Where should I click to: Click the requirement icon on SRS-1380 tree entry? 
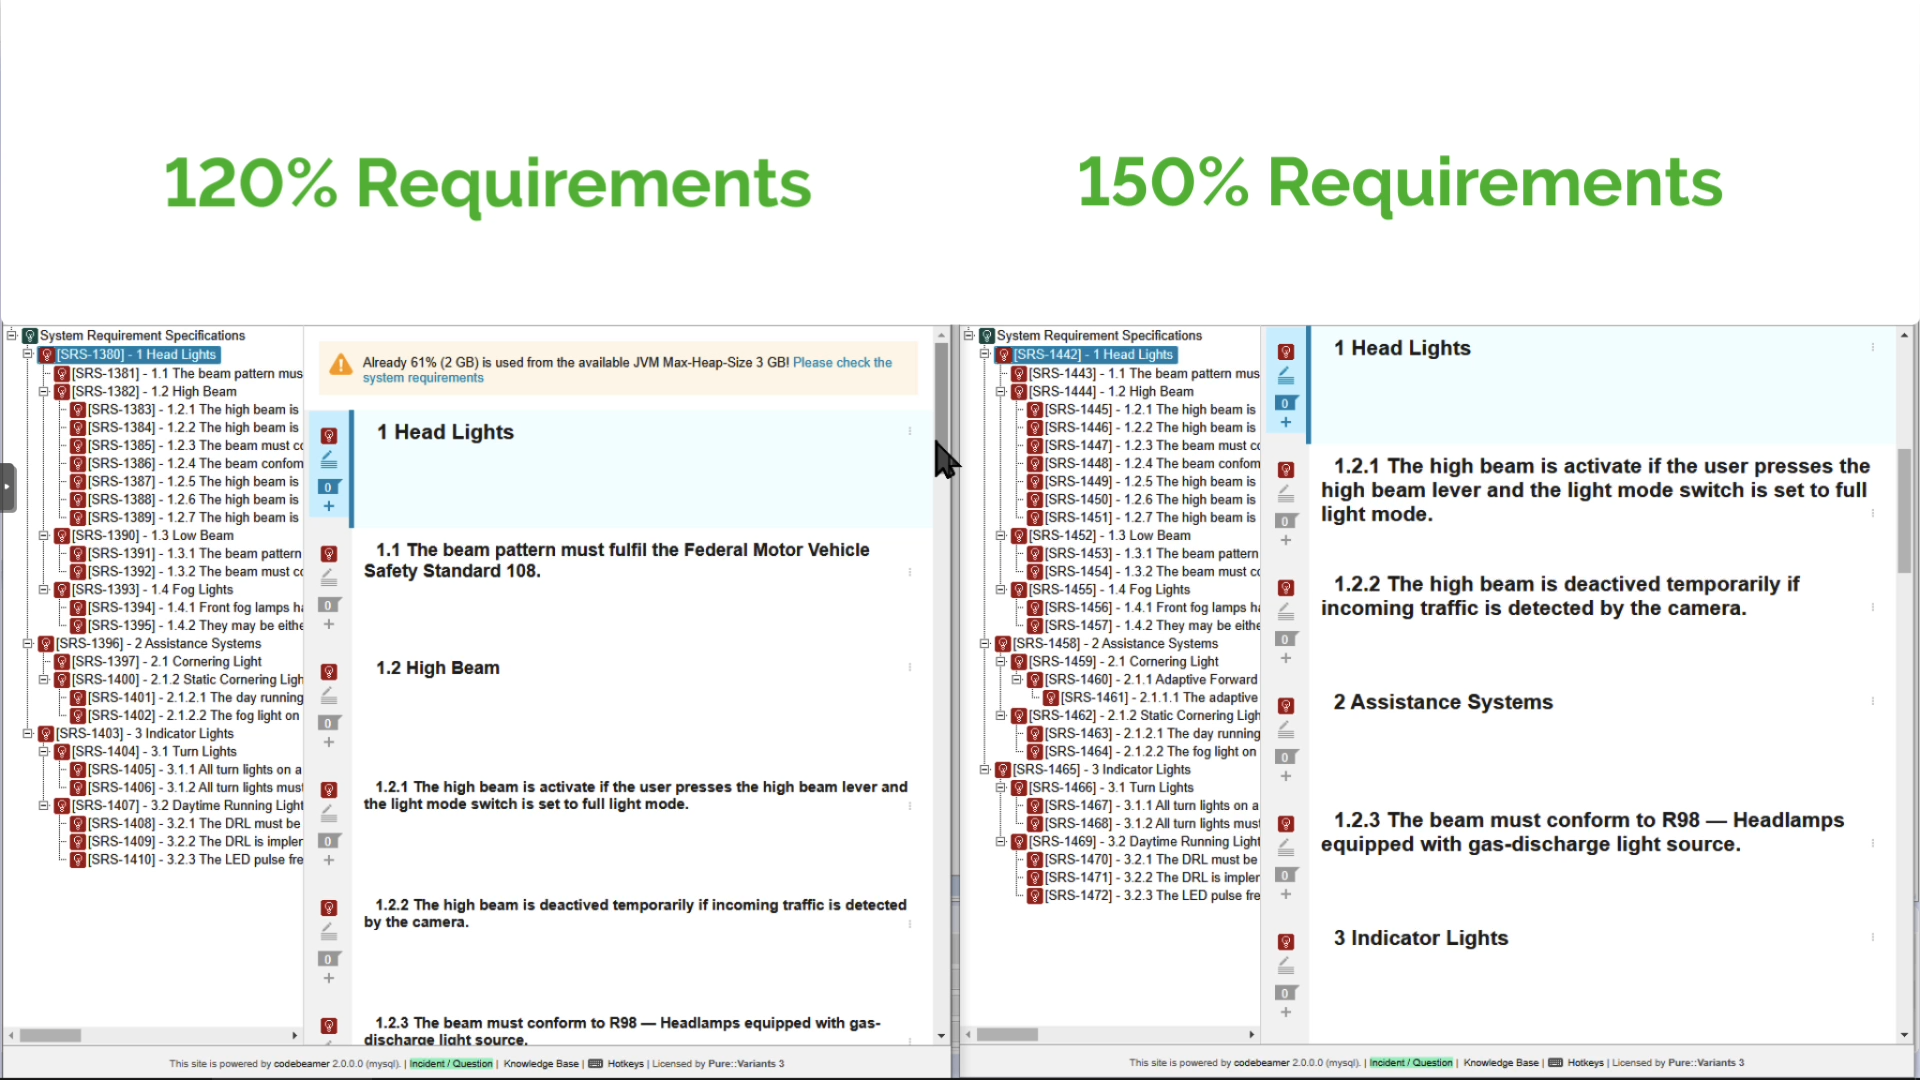(46, 354)
